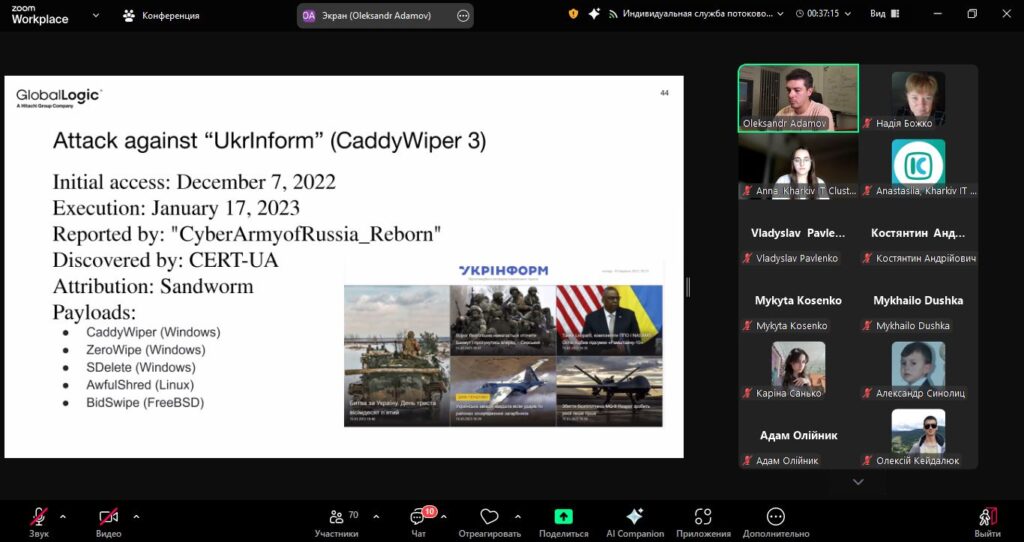Open AI Companion in the toolbar
The width and height of the screenshot is (1024, 542).
click(x=635, y=522)
